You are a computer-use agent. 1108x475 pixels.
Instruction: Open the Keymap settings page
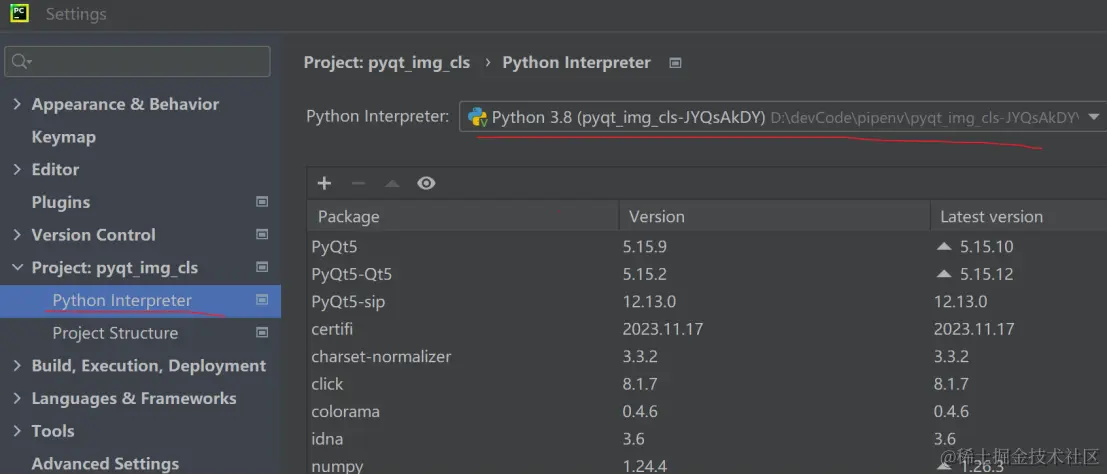click(x=63, y=137)
